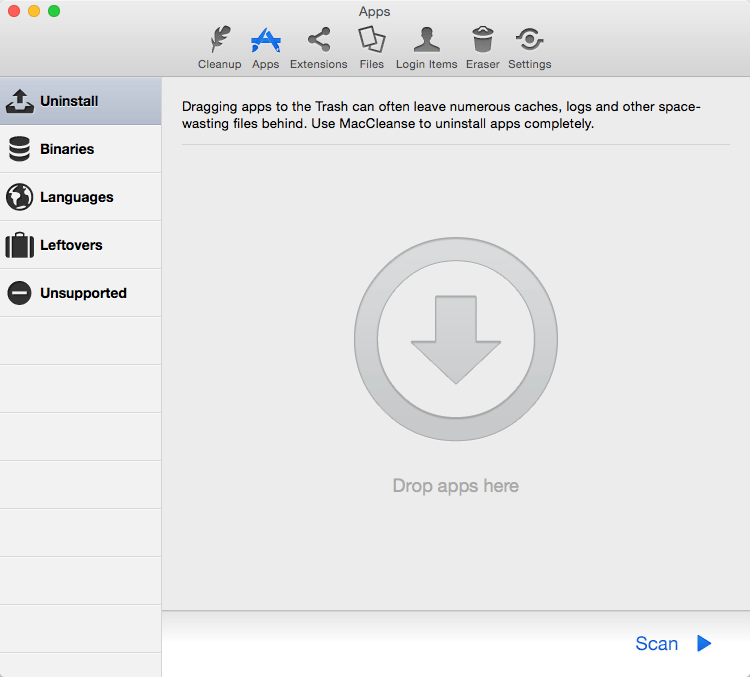The width and height of the screenshot is (750, 677).
Task: Click the Eraser toolbar label
Action: tap(483, 64)
